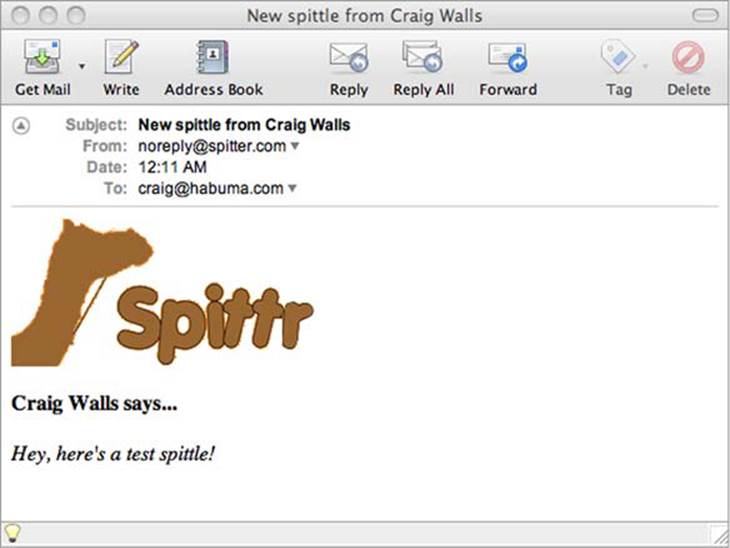Reply to this message

[349, 58]
